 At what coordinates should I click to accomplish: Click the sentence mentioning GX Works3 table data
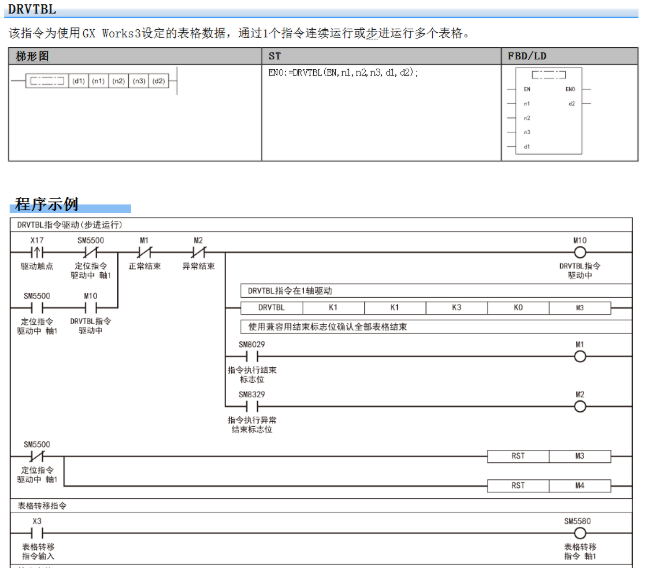[x=239, y=33]
